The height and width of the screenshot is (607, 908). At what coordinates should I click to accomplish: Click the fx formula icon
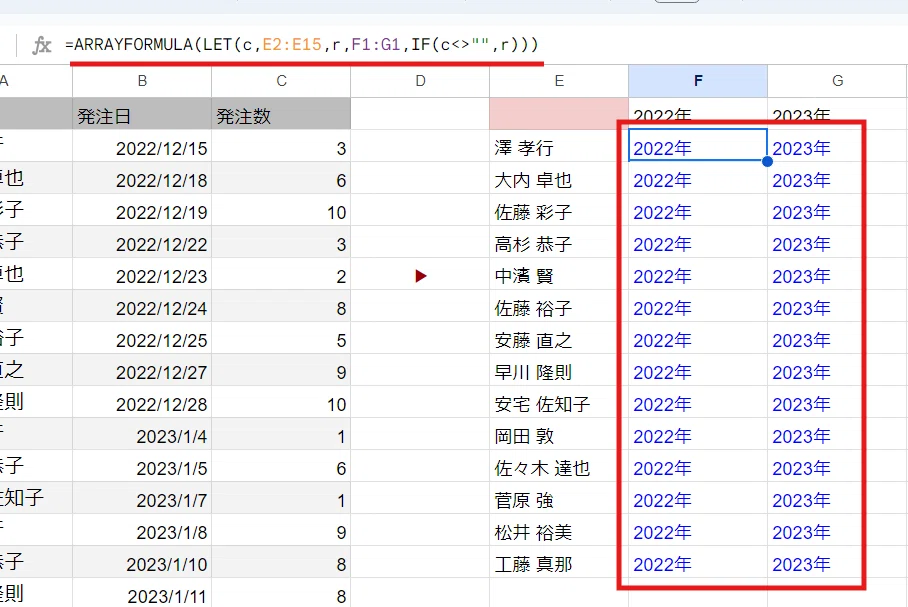click(42, 45)
